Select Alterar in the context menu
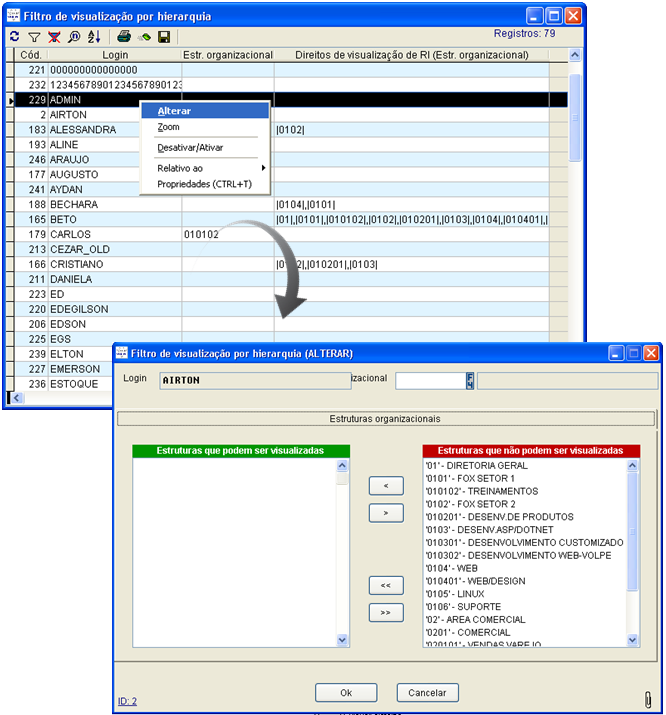This screenshot has width=666, height=715. [x=175, y=111]
